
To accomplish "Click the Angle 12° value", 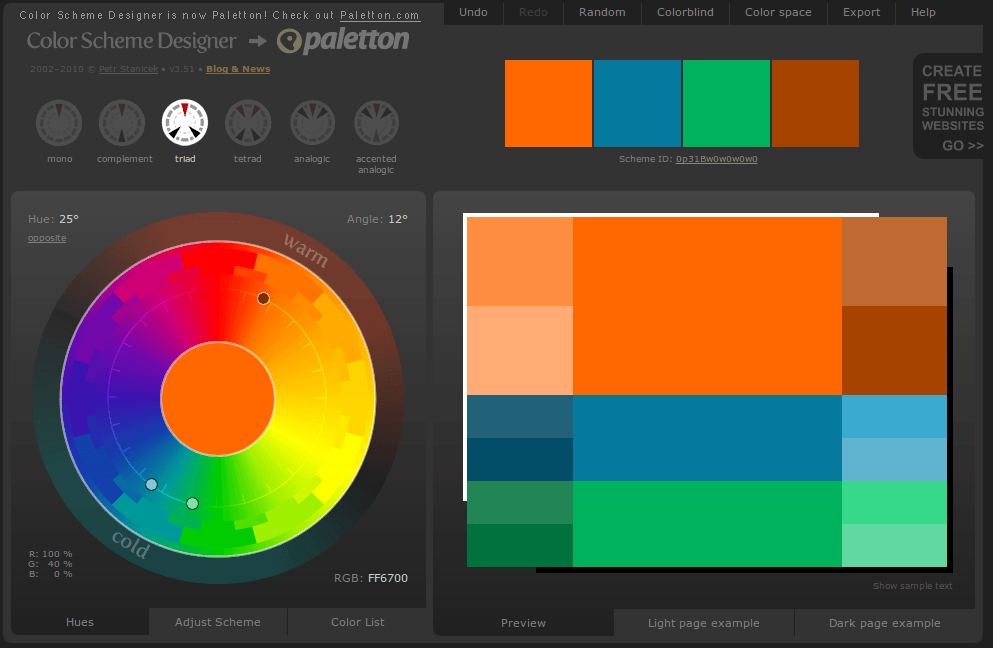I will coord(398,219).
